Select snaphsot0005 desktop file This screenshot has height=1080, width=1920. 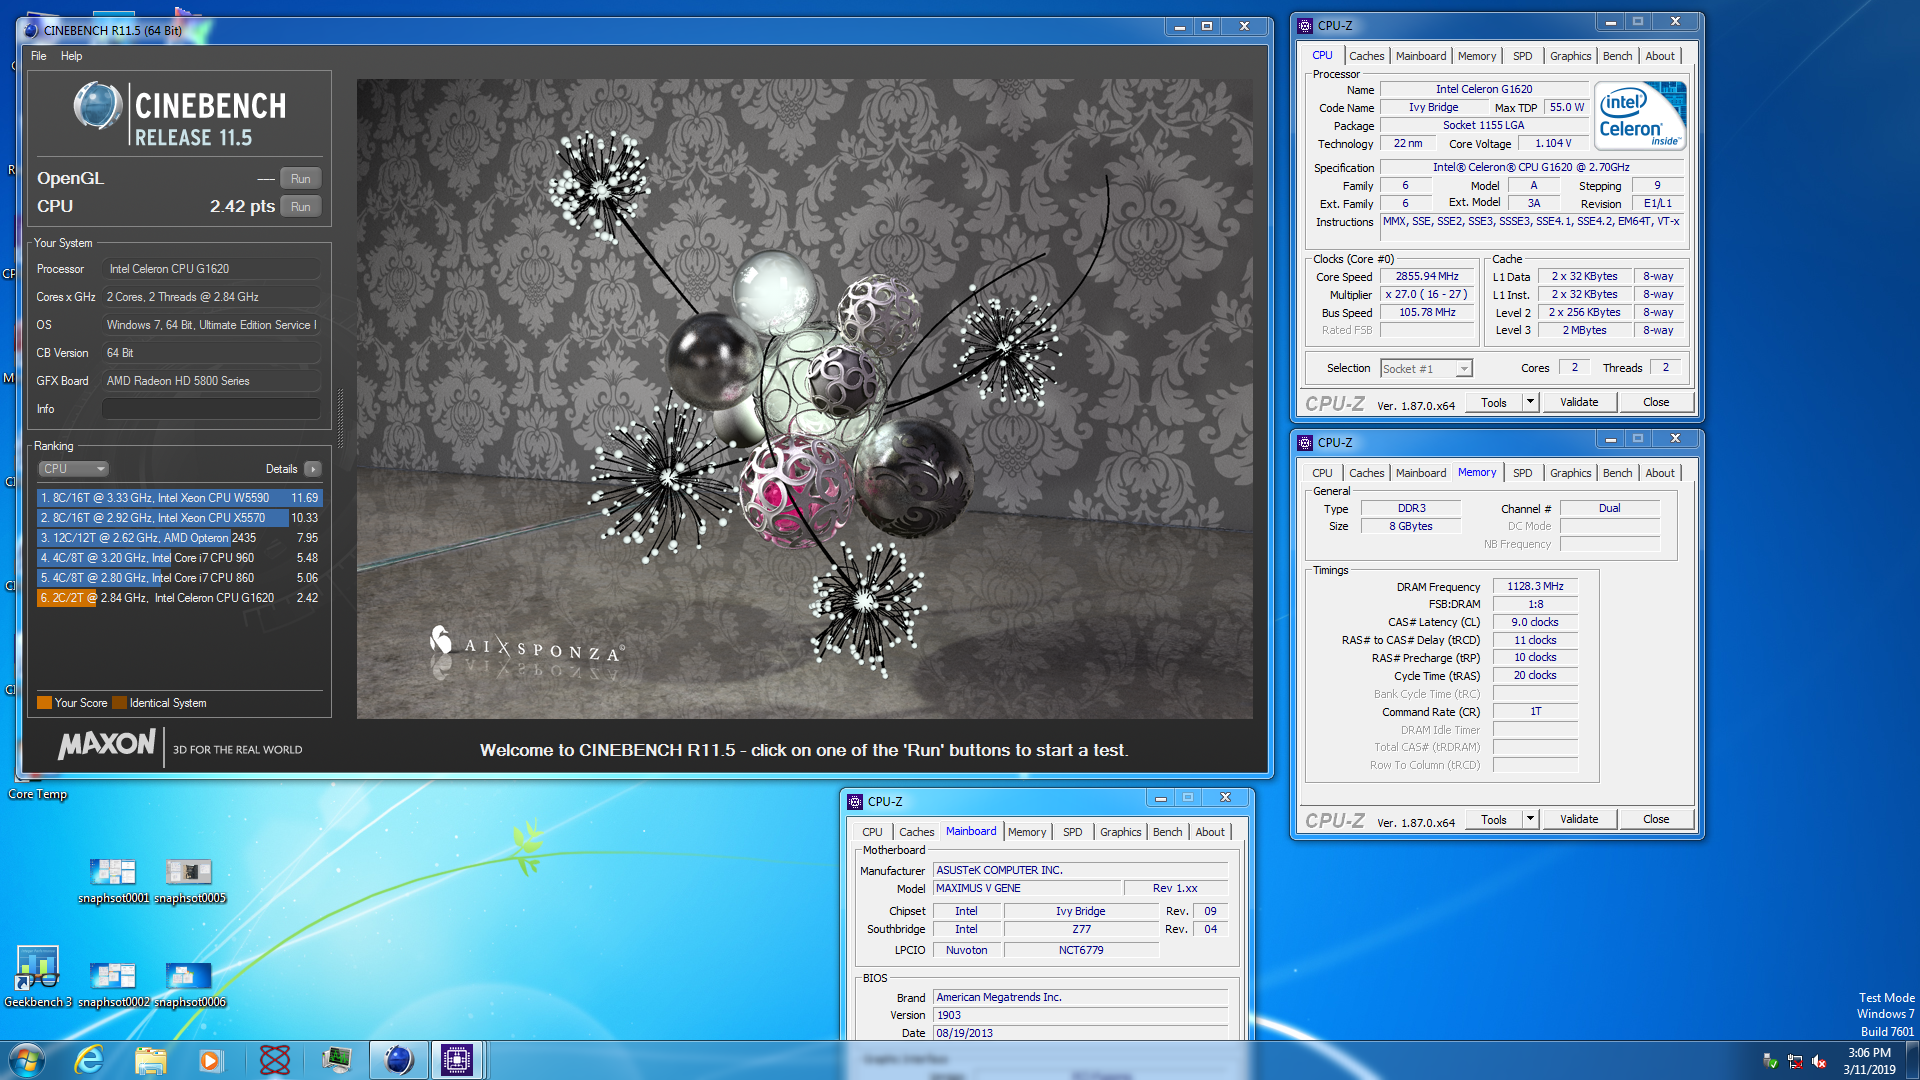[189, 880]
